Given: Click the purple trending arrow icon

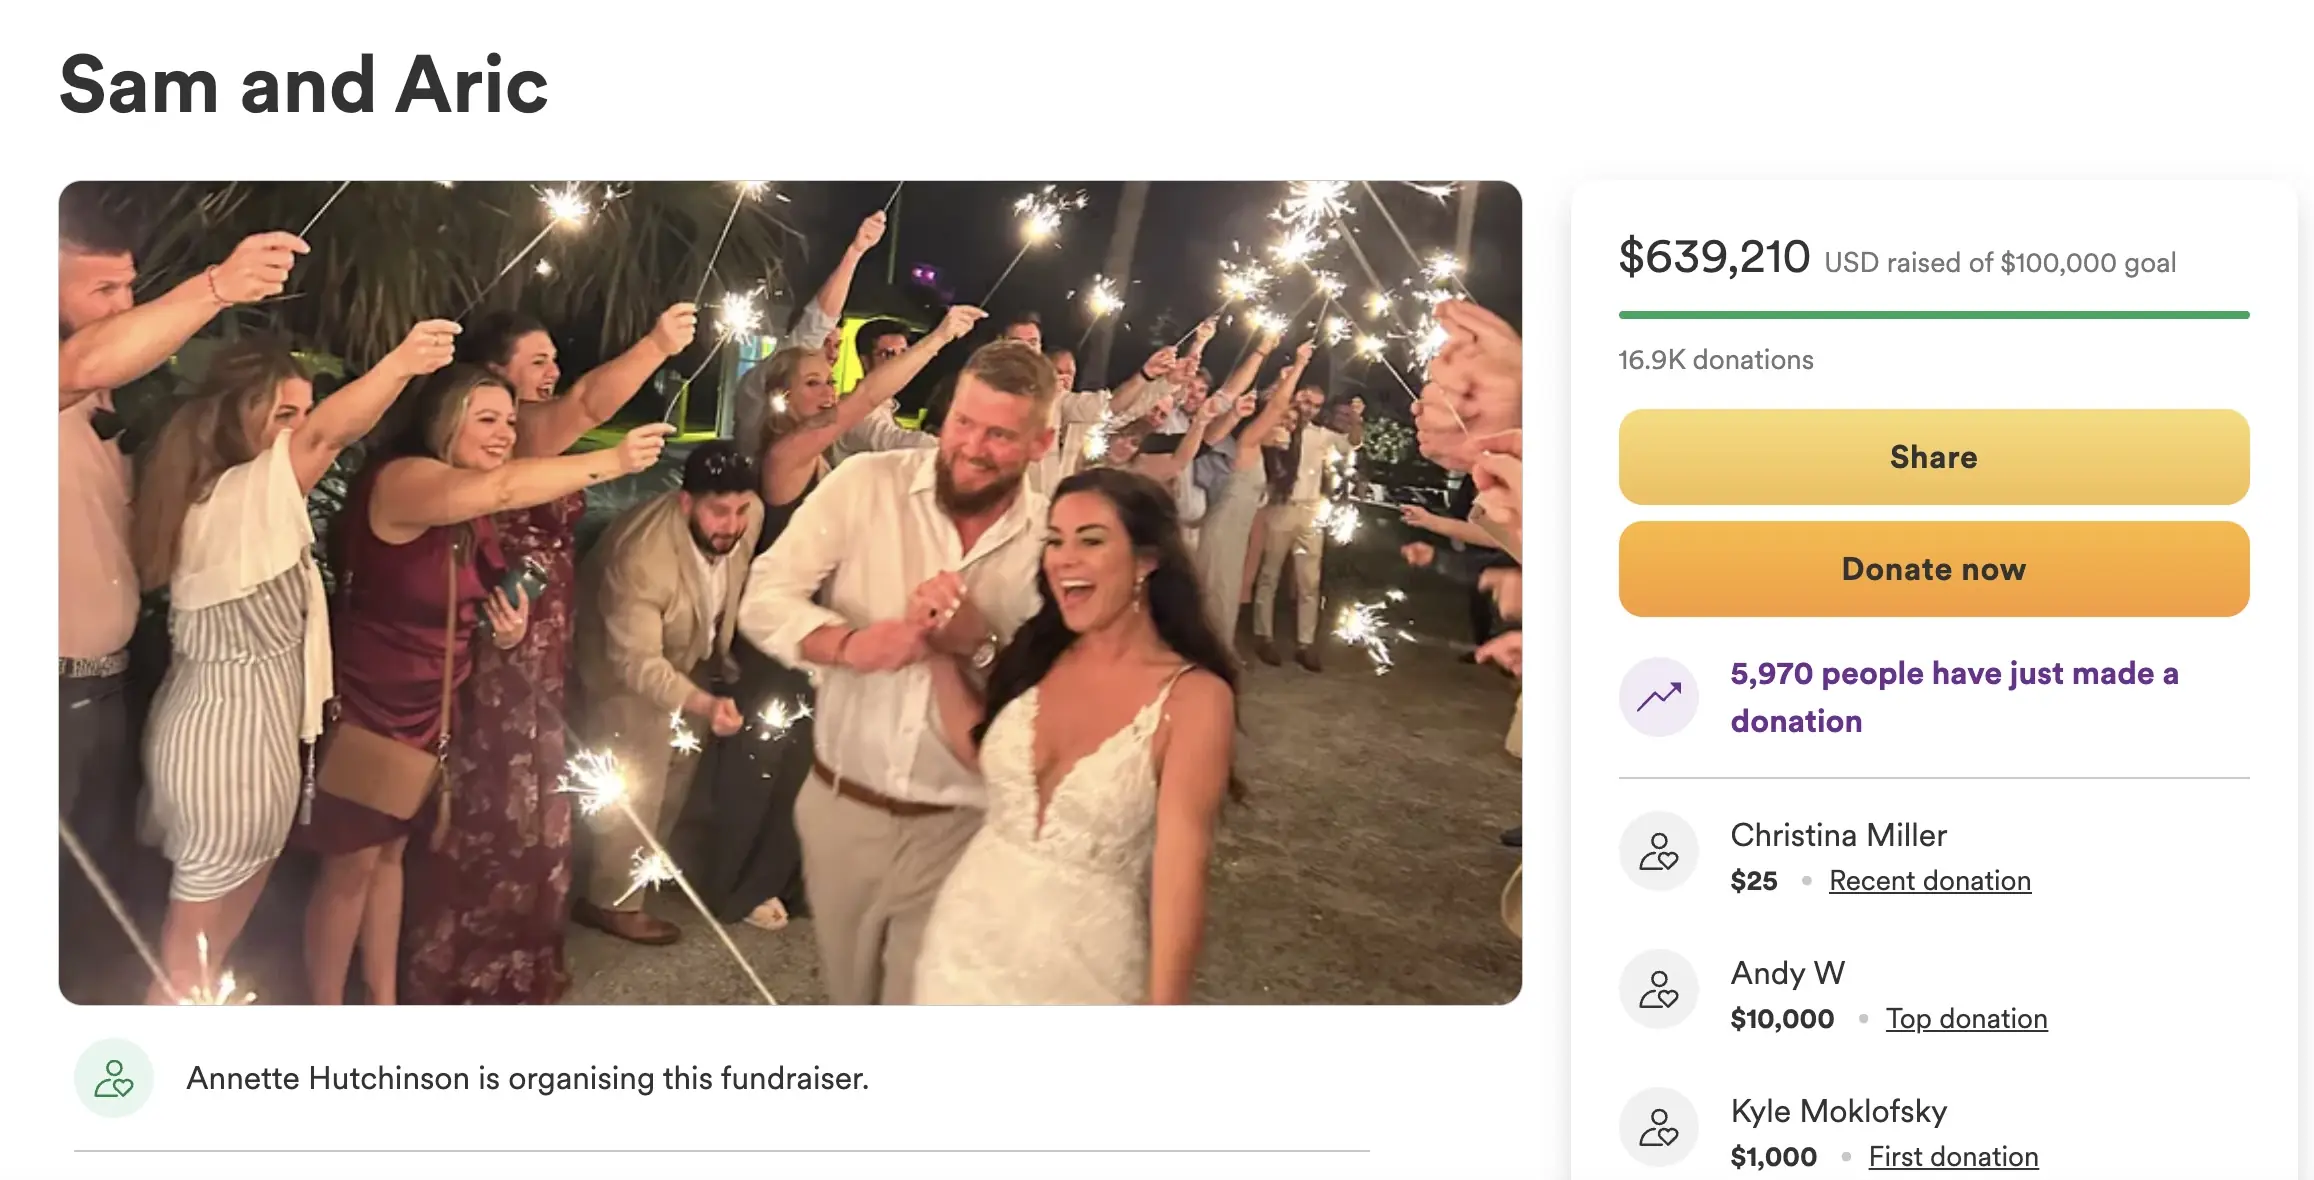Looking at the screenshot, I should (x=1658, y=697).
